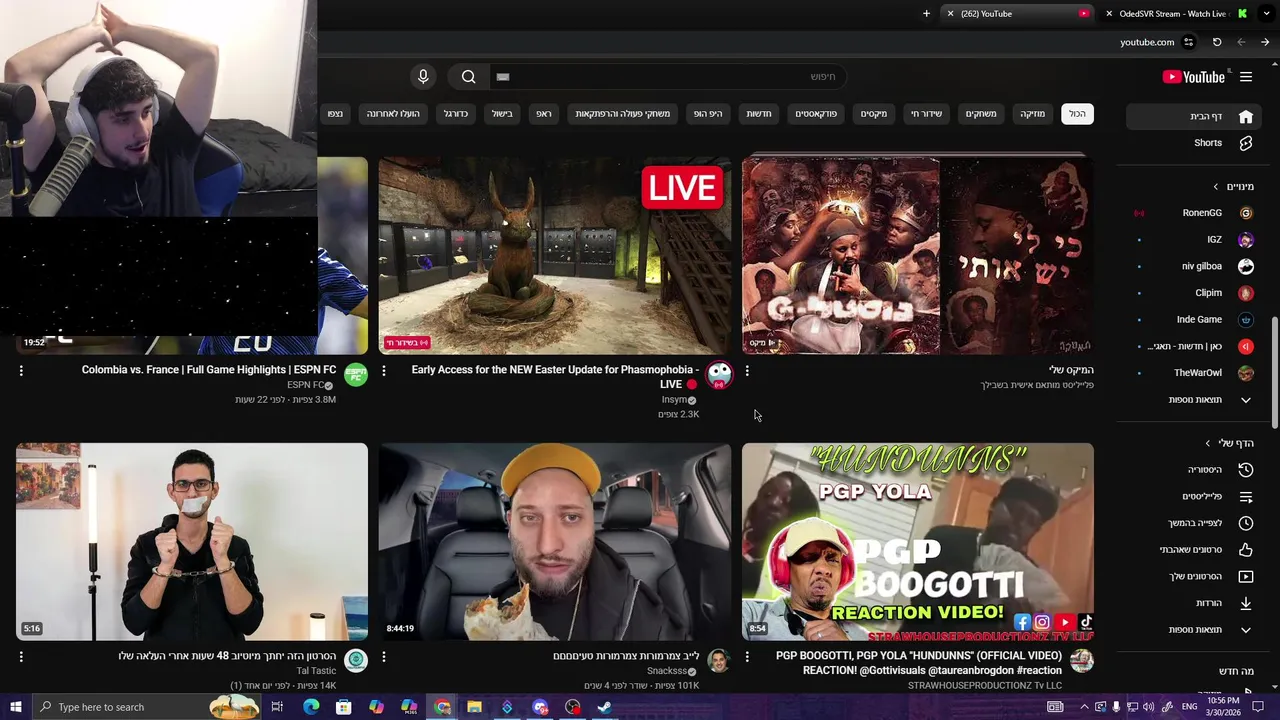Click the YouTube search input field
The height and width of the screenshot is (720, 1280).
668,77
